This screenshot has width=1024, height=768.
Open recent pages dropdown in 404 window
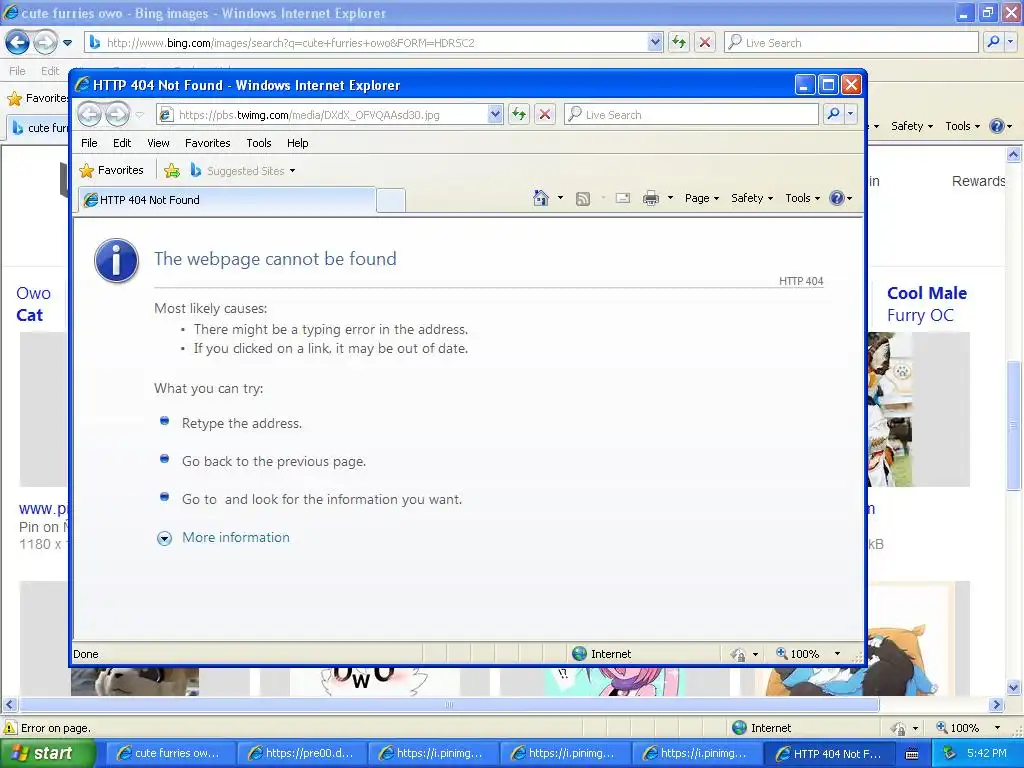tap(140, 115)
